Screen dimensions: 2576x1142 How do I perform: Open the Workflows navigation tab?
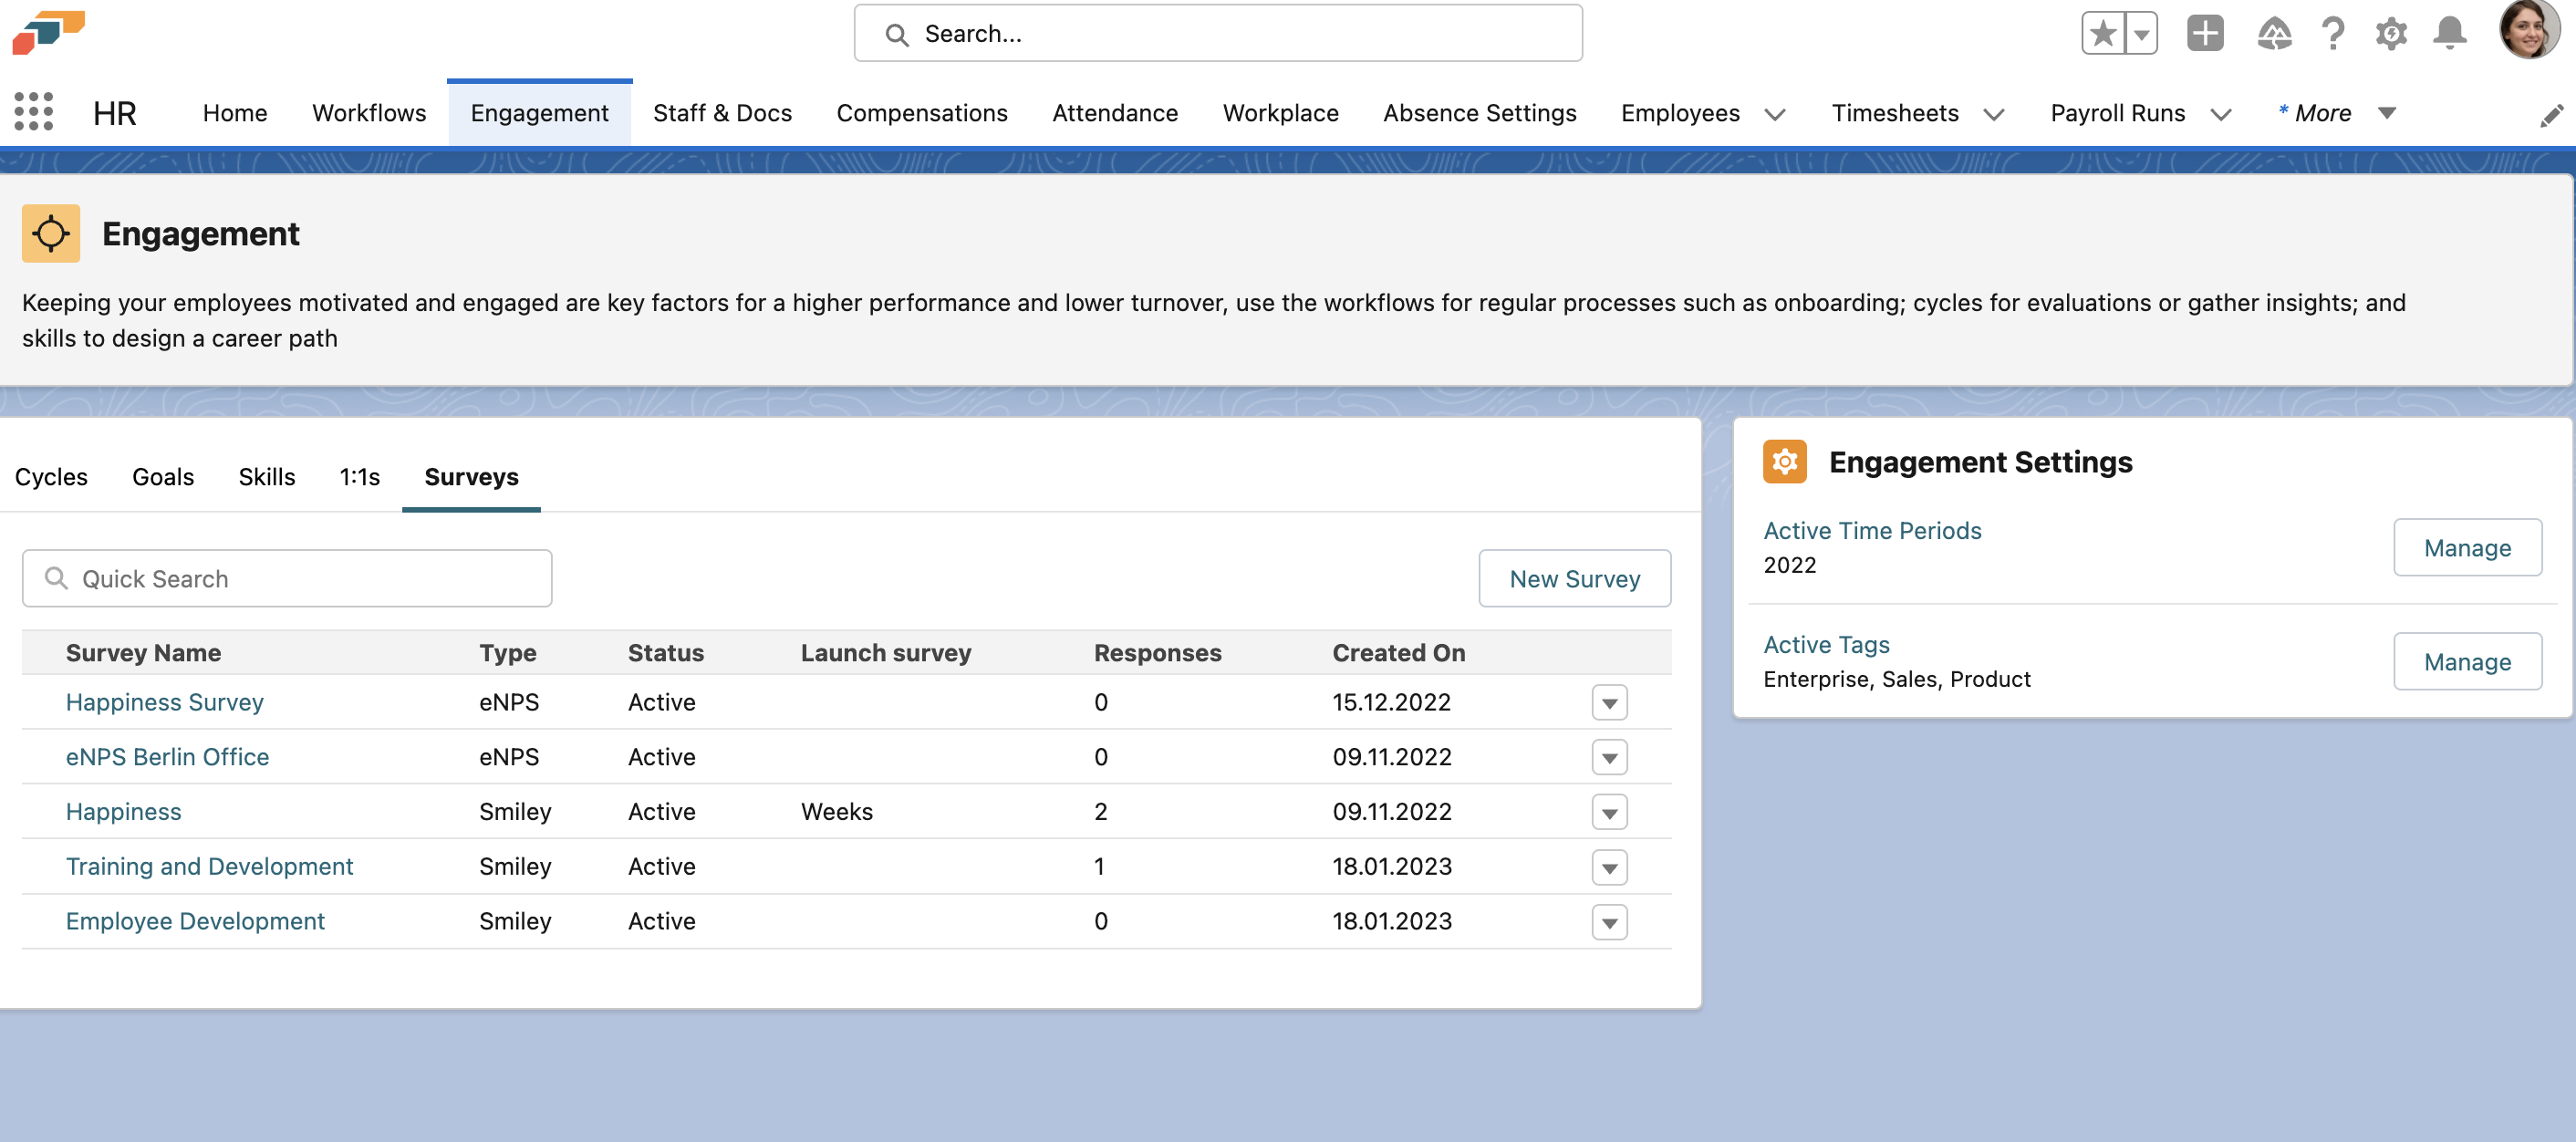(369, 113)
